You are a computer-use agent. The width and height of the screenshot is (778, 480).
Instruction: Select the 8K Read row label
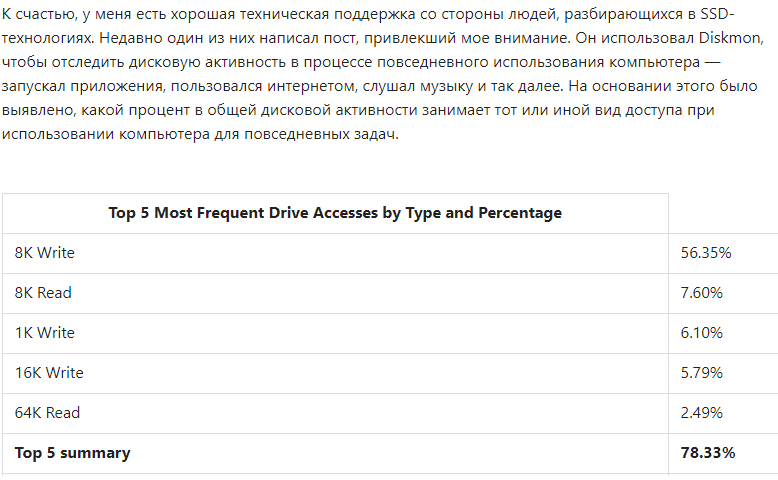43,293
